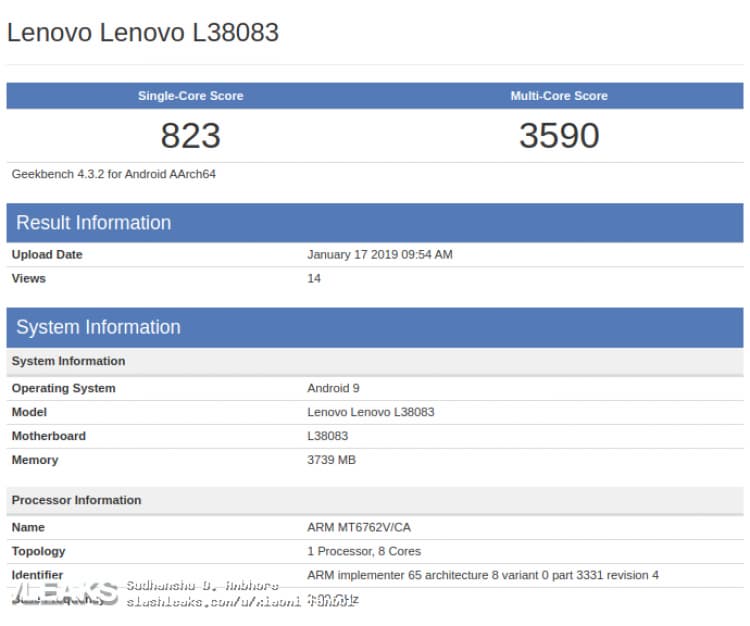Click the single-core score value 823
750x626 pixels.
click(190, 135)
